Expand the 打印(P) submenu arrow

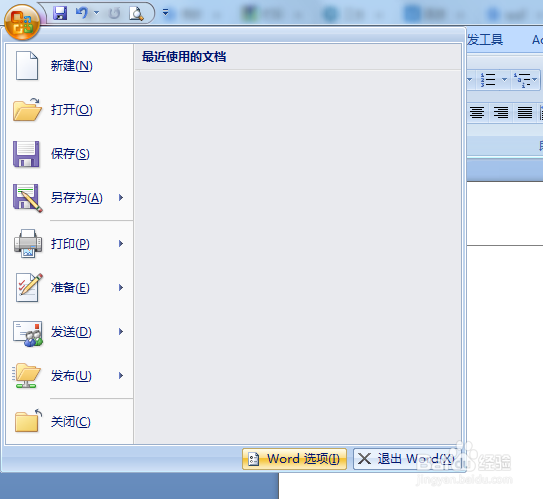point(121,244)
